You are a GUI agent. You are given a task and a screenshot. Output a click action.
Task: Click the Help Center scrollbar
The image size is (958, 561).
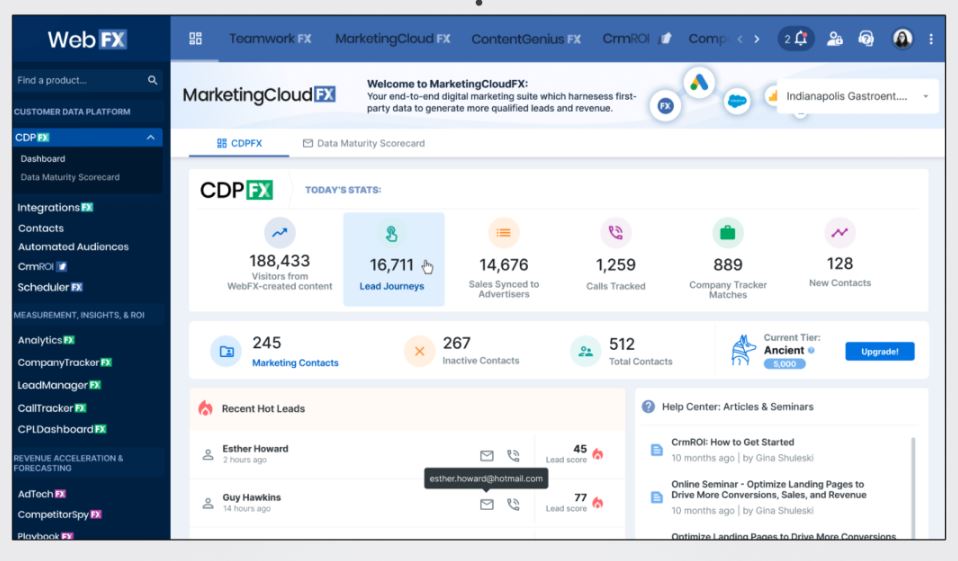click(913, 486)
